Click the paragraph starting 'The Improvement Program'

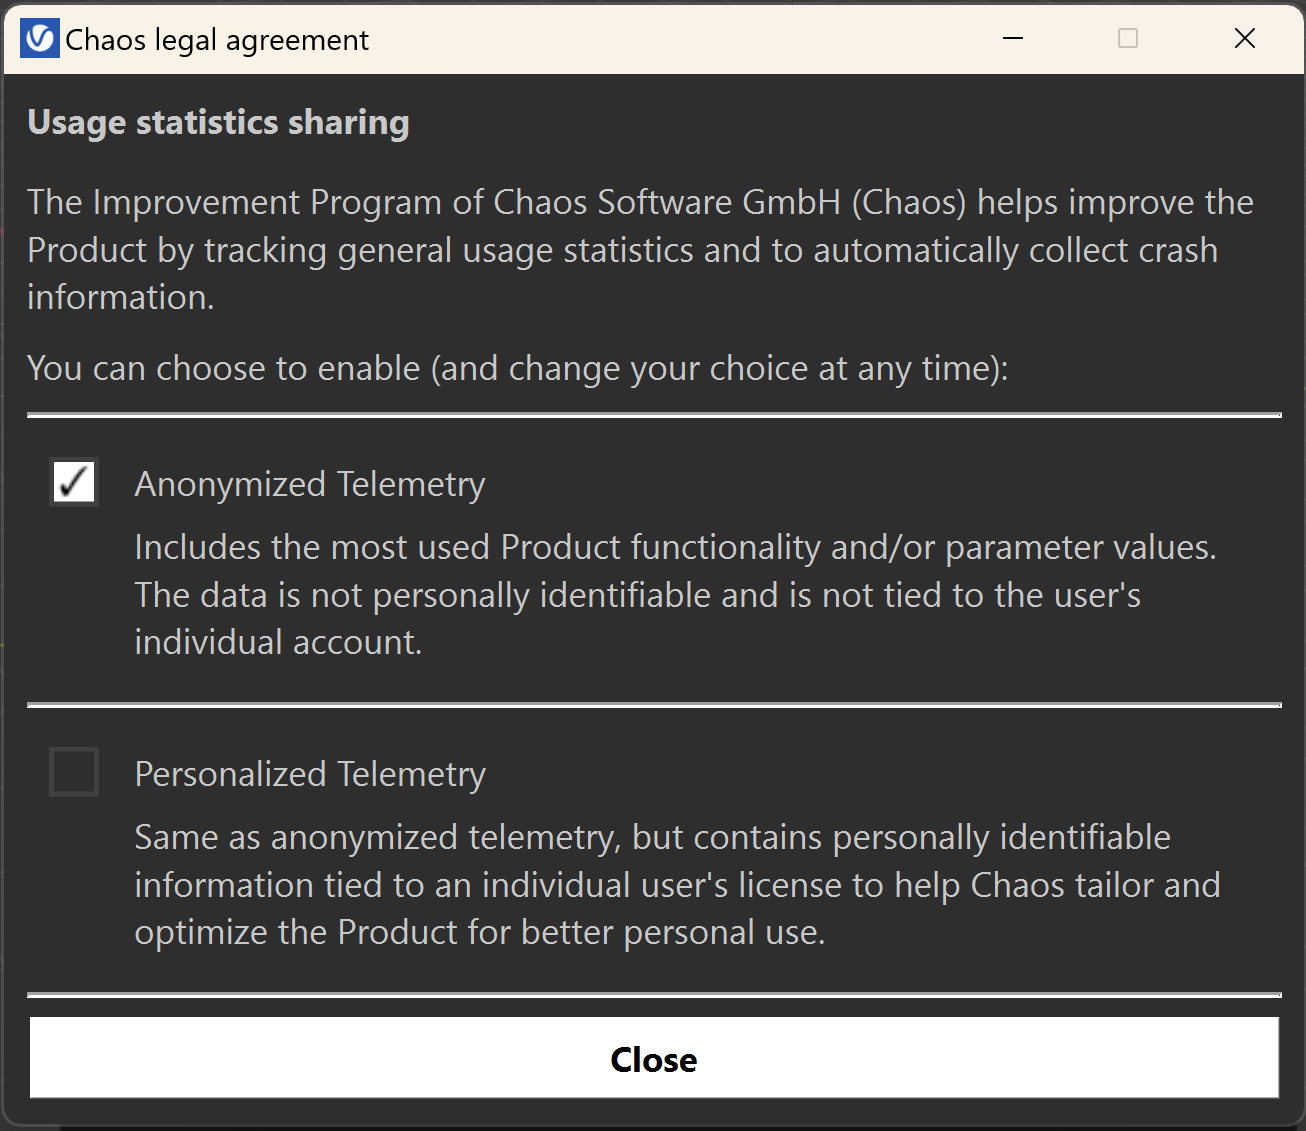pyautogui.click(x=640, y=249)
